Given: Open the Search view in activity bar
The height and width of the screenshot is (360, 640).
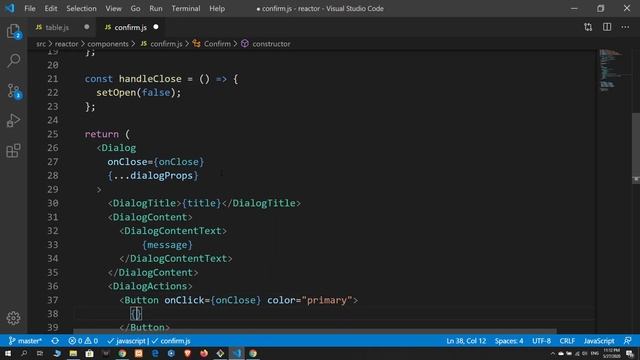Looking at the screenshot, I should [13, 61].
